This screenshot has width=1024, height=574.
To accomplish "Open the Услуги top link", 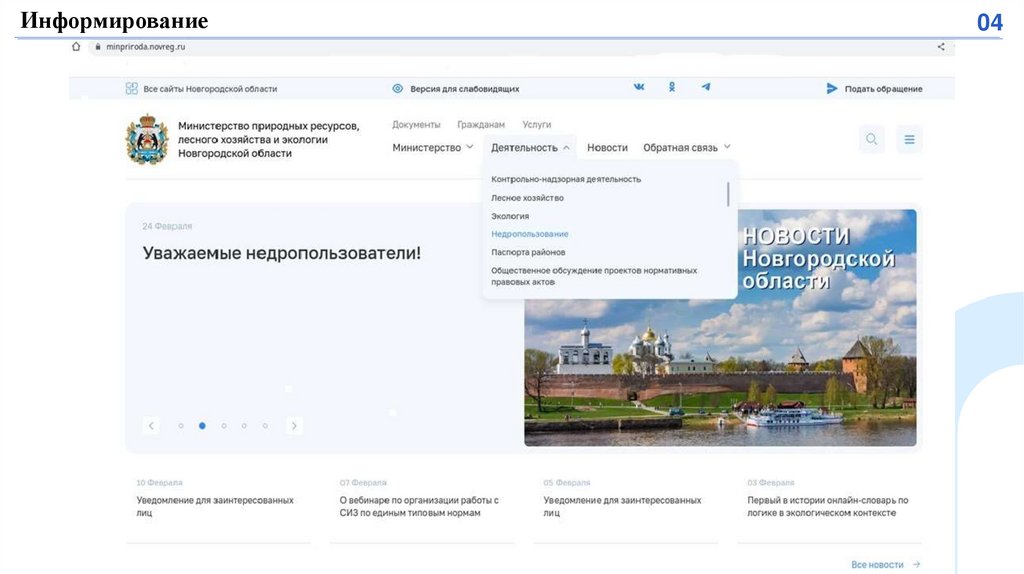I will (x=536, y=124).
